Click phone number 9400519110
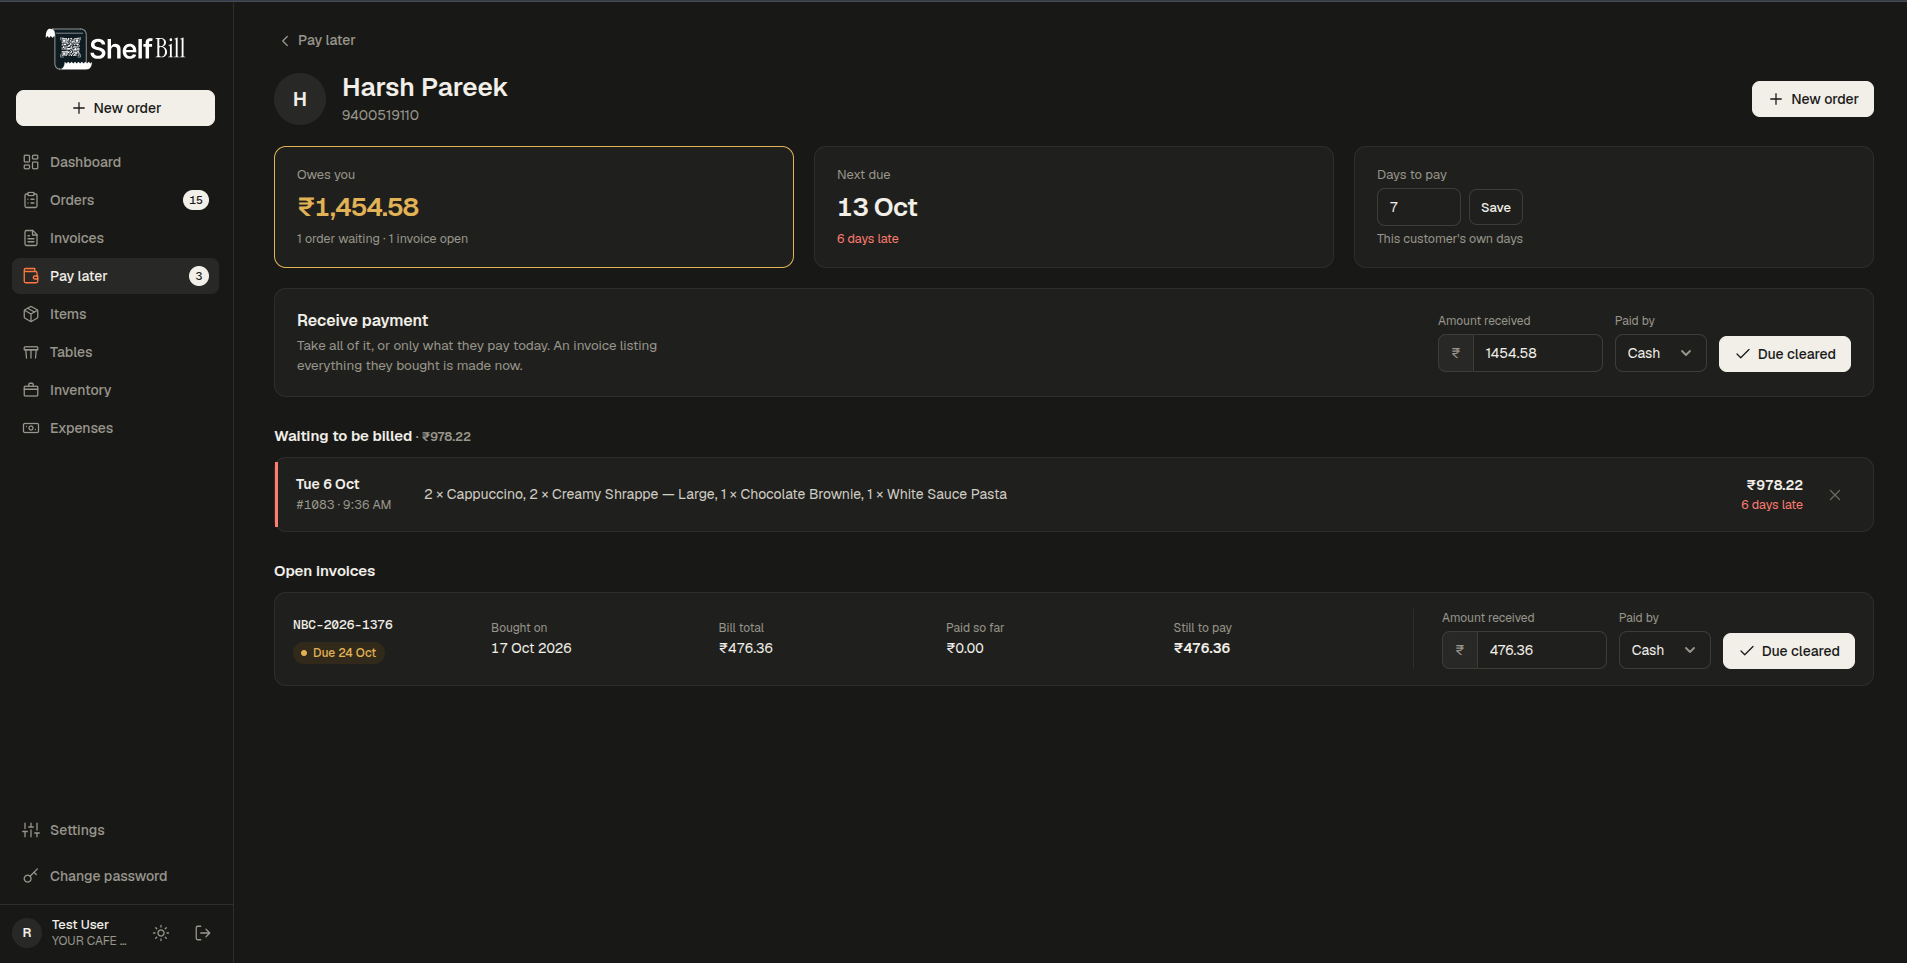This screenshot has height=963, width=1907. (x=380, y=115)
